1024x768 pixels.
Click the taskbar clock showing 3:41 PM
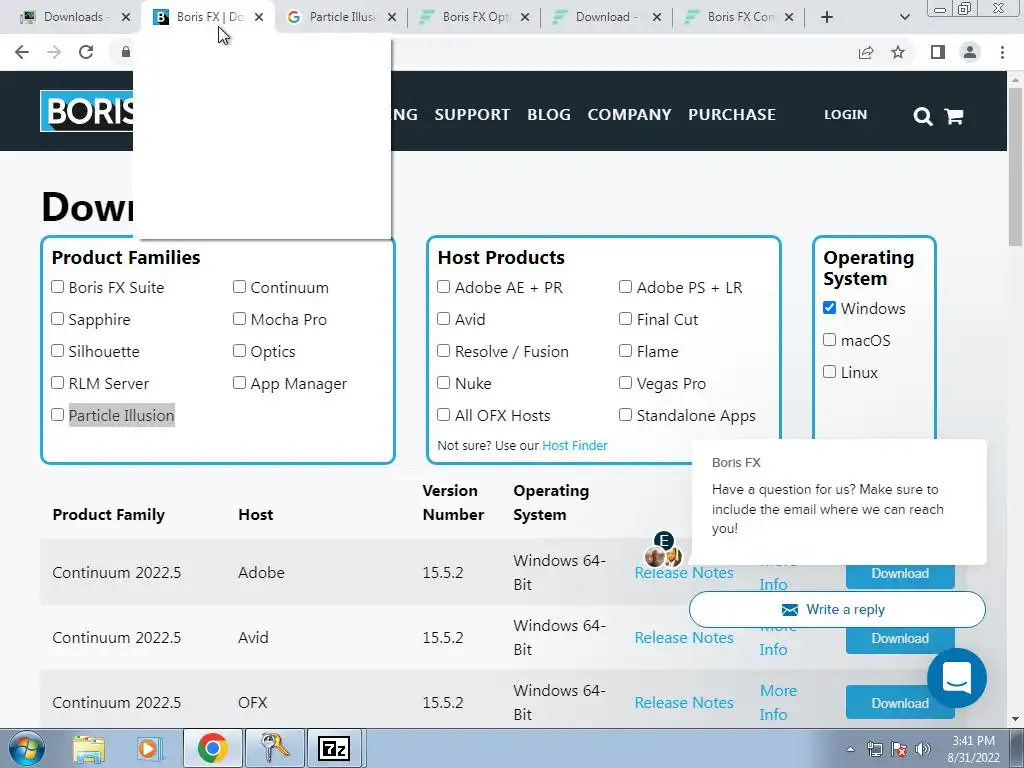coord(973,749)
